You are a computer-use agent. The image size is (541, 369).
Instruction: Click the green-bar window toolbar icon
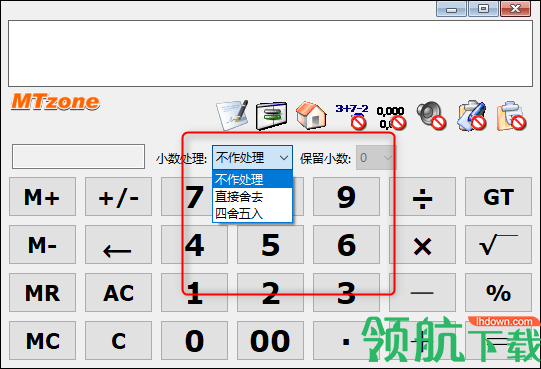272,116
